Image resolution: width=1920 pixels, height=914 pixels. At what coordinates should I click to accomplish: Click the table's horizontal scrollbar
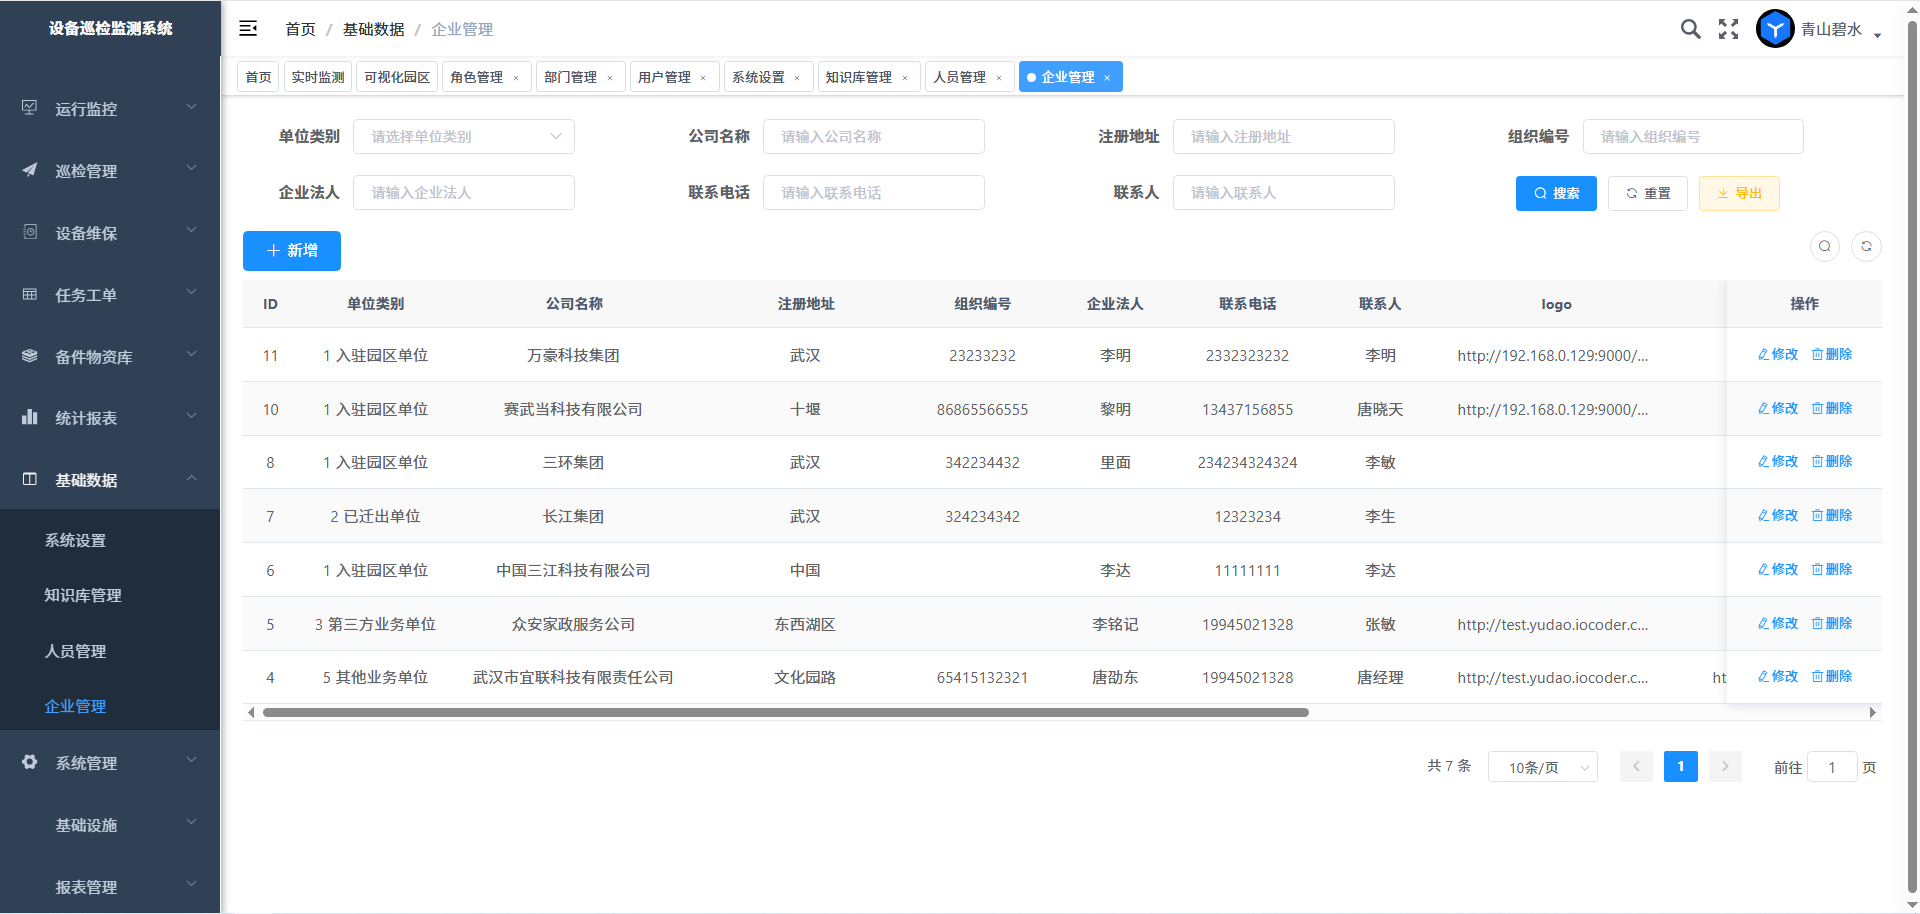click(785, 713)
